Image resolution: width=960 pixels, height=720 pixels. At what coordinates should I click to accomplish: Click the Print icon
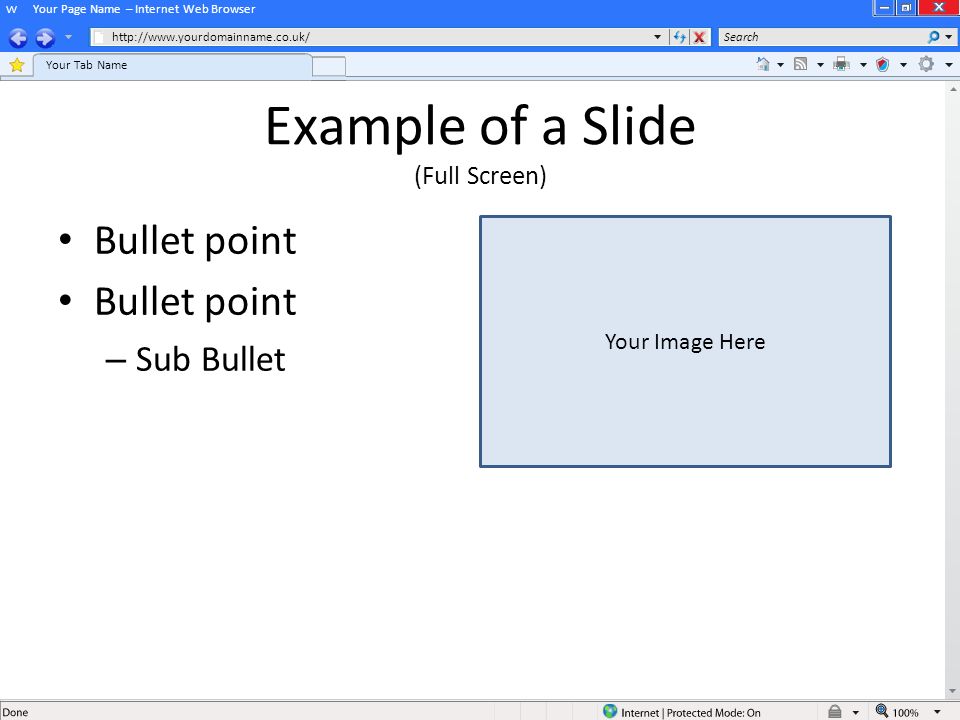coord(842,64)
